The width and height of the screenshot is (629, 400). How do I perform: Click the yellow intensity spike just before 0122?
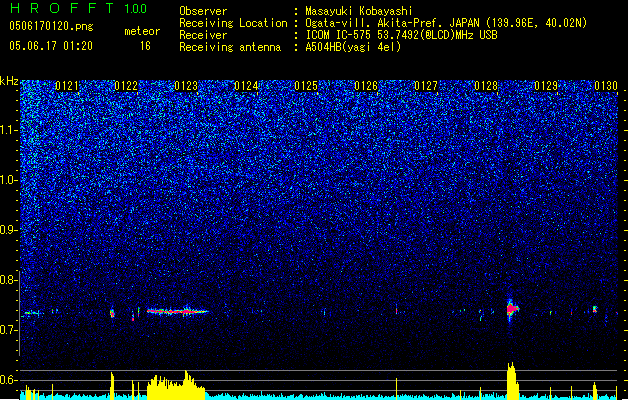coord(112,386)
